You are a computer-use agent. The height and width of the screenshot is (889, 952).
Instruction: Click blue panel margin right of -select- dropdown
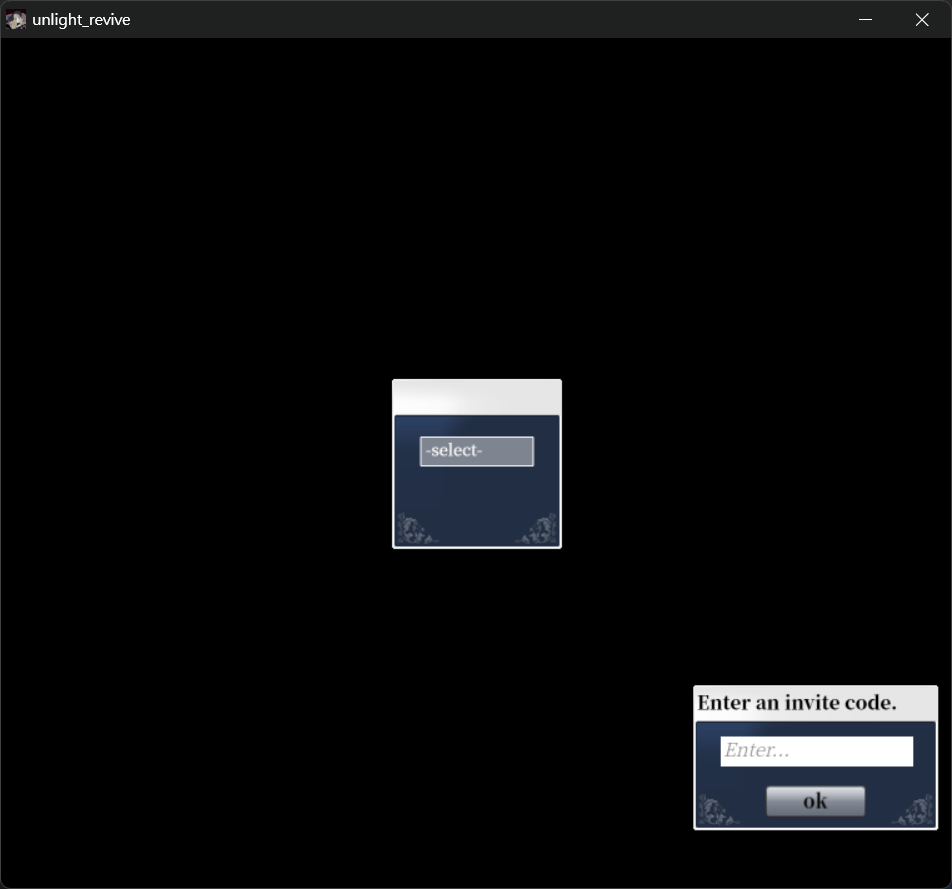(x=546, y=451)
